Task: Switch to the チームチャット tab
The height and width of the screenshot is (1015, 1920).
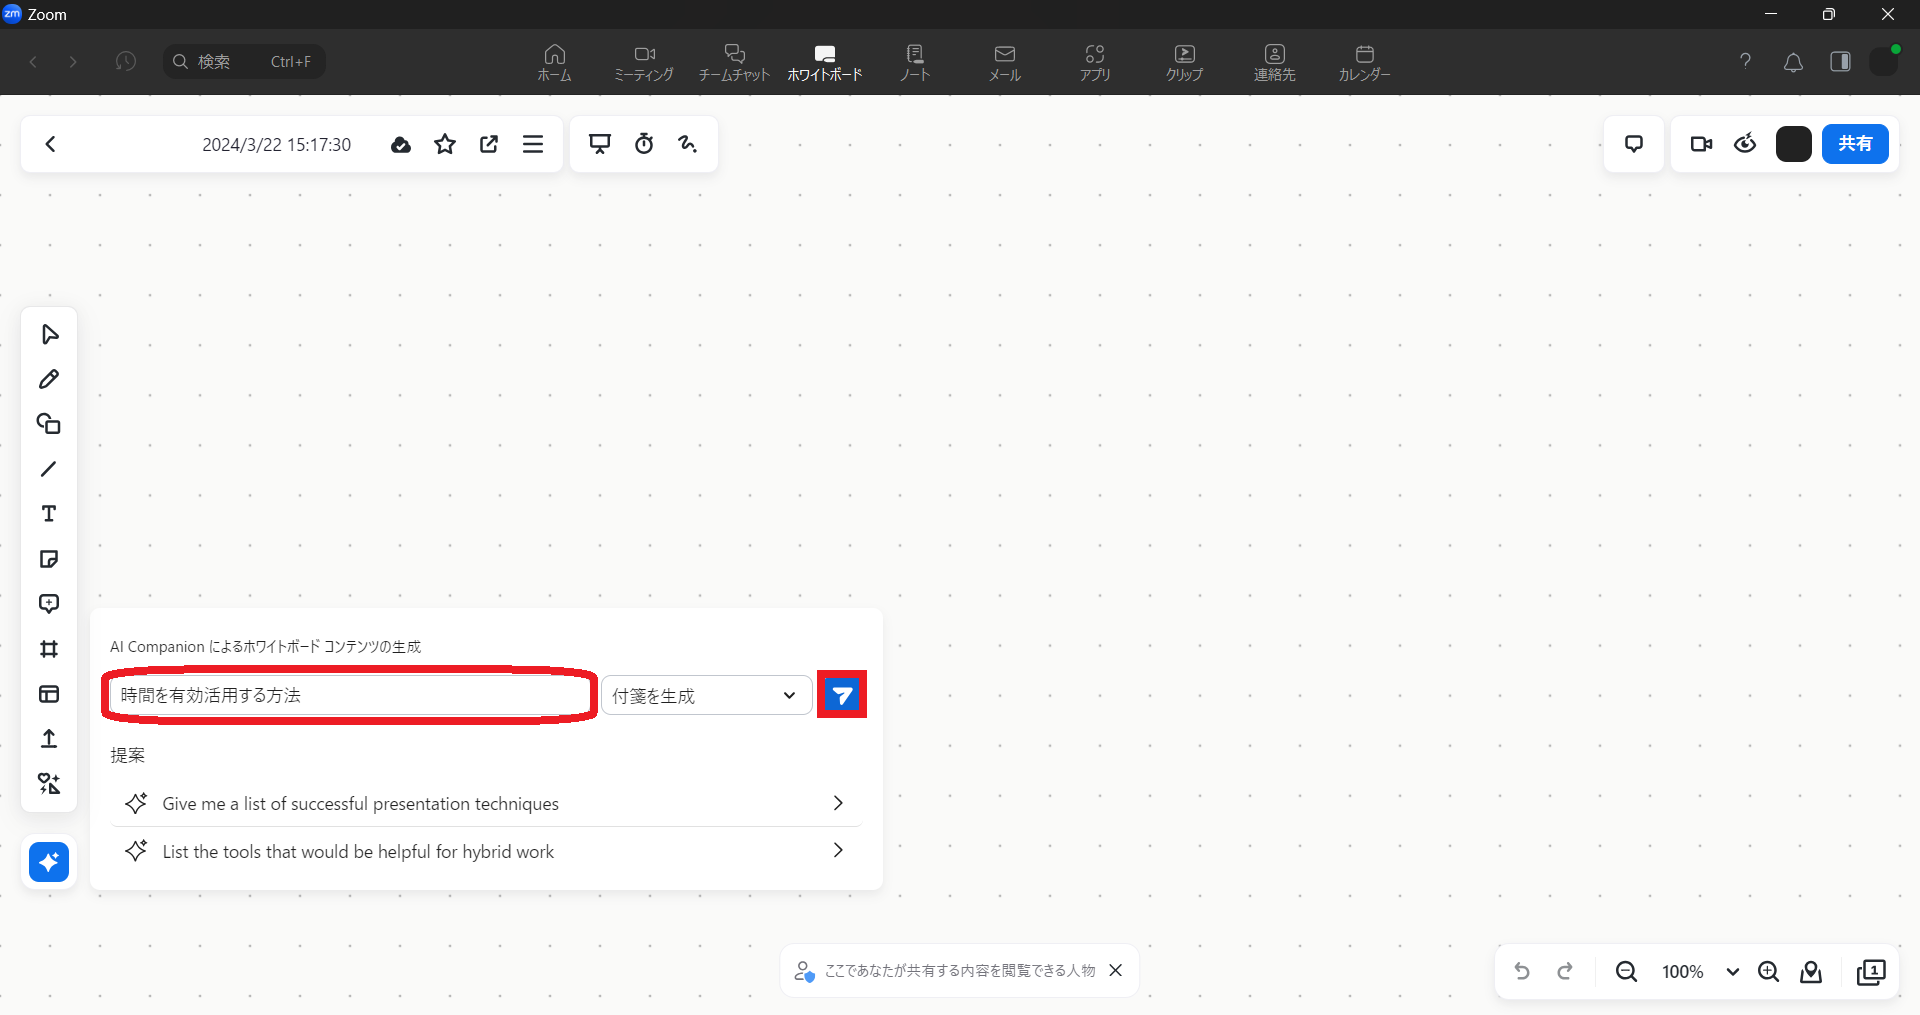Action: pos(734,62)
